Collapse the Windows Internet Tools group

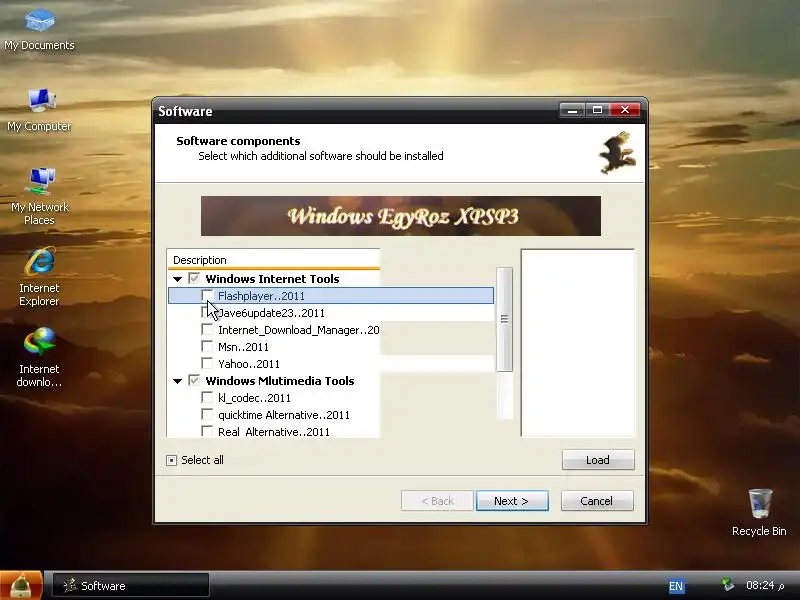[x=178, y=279]
